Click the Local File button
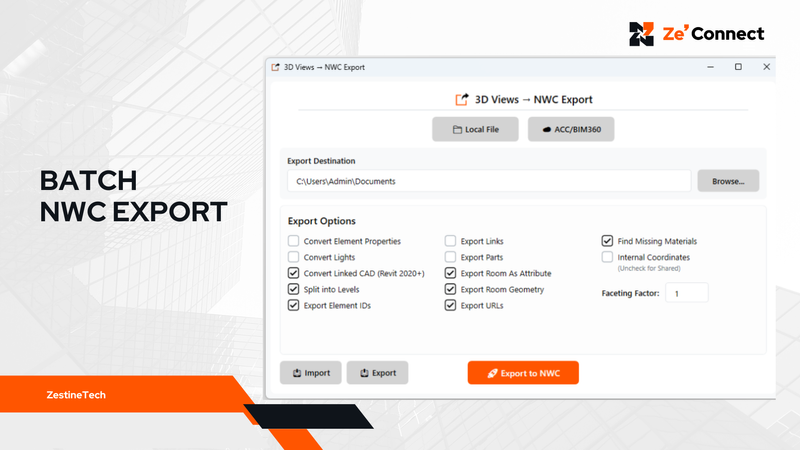 (x=475, y=129)
